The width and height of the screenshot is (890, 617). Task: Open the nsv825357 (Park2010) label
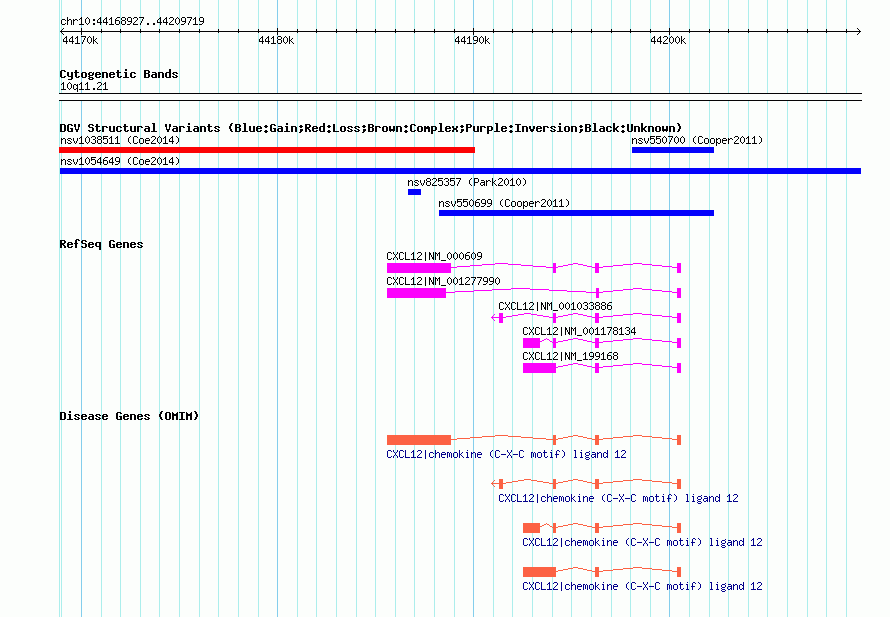tap(467, 182)
